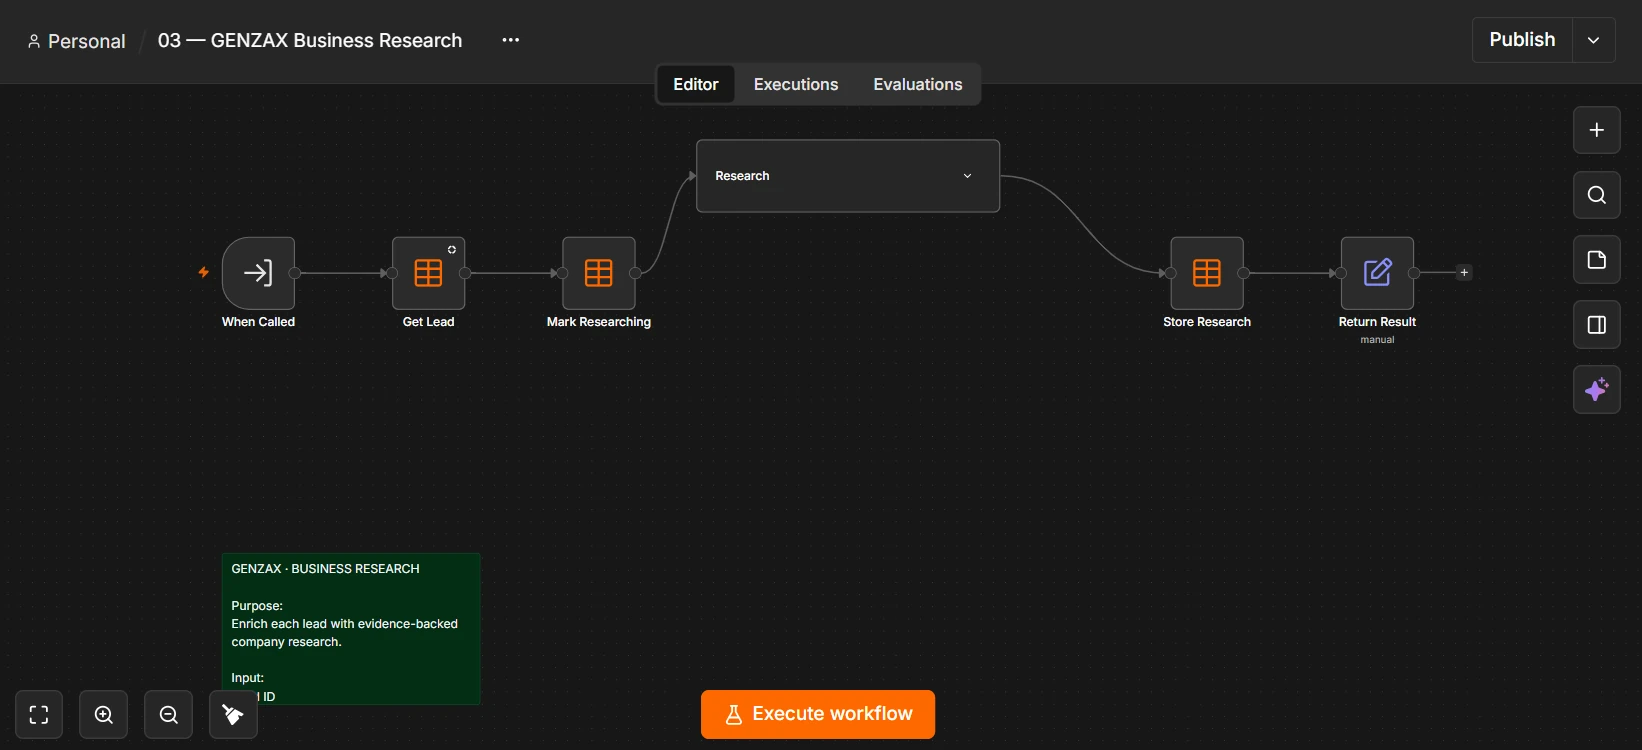Open the Evaluations tab
Viewport: 1642px width, 750px height.
918,84
